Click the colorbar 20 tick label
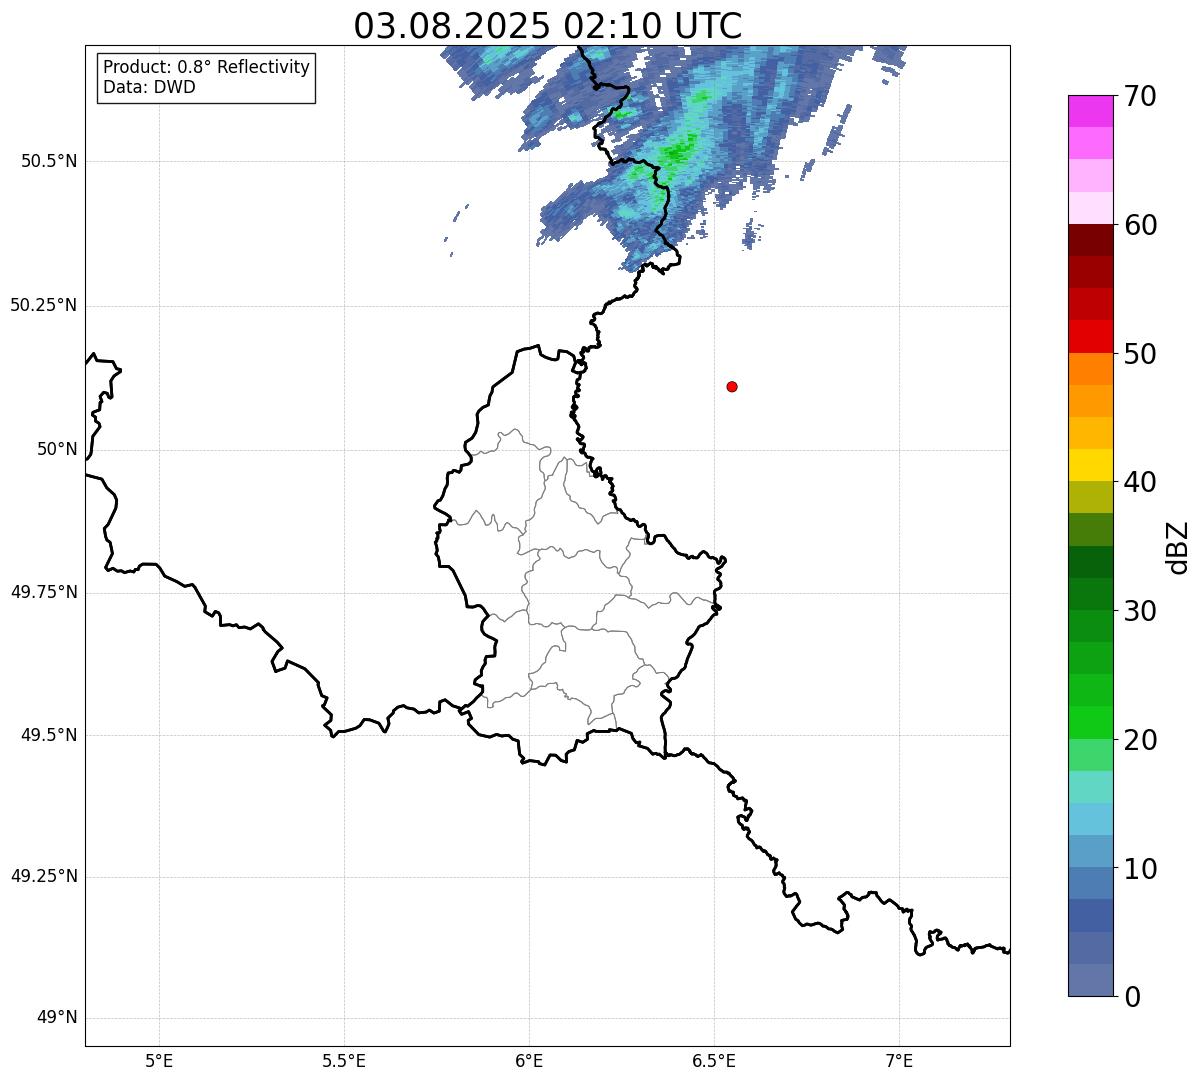Screen dimensions: 1202x1081 1140,740
